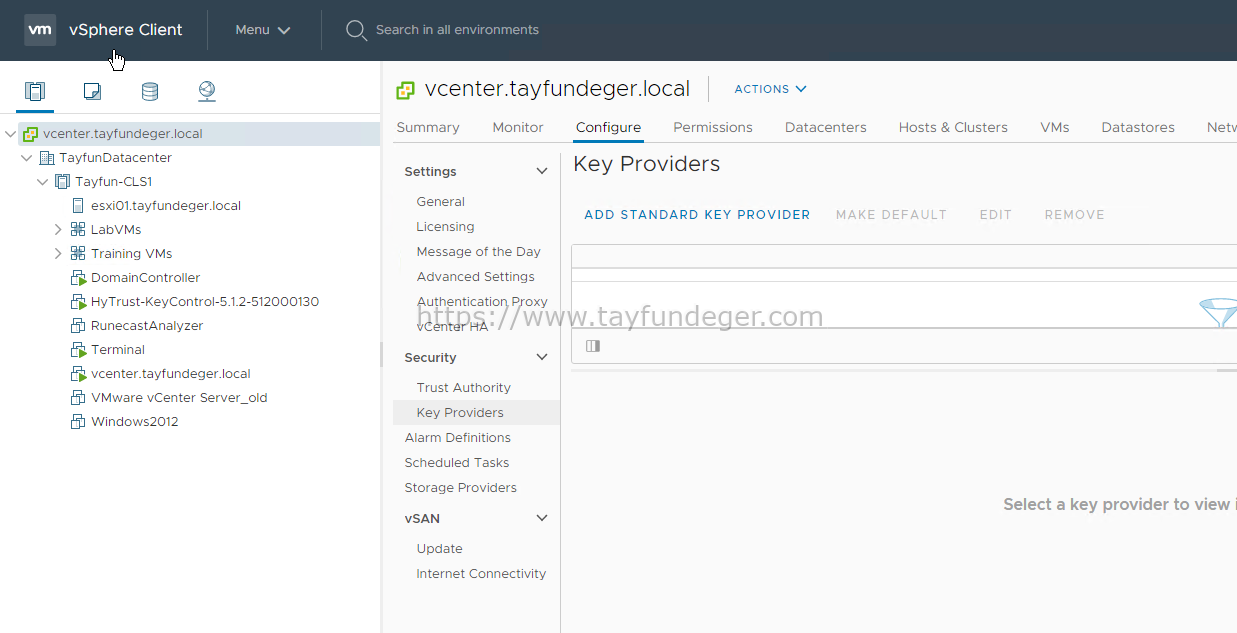1237x633 pixels.
Task: Click the DomainController VM icon
Action: click(78, 278)
